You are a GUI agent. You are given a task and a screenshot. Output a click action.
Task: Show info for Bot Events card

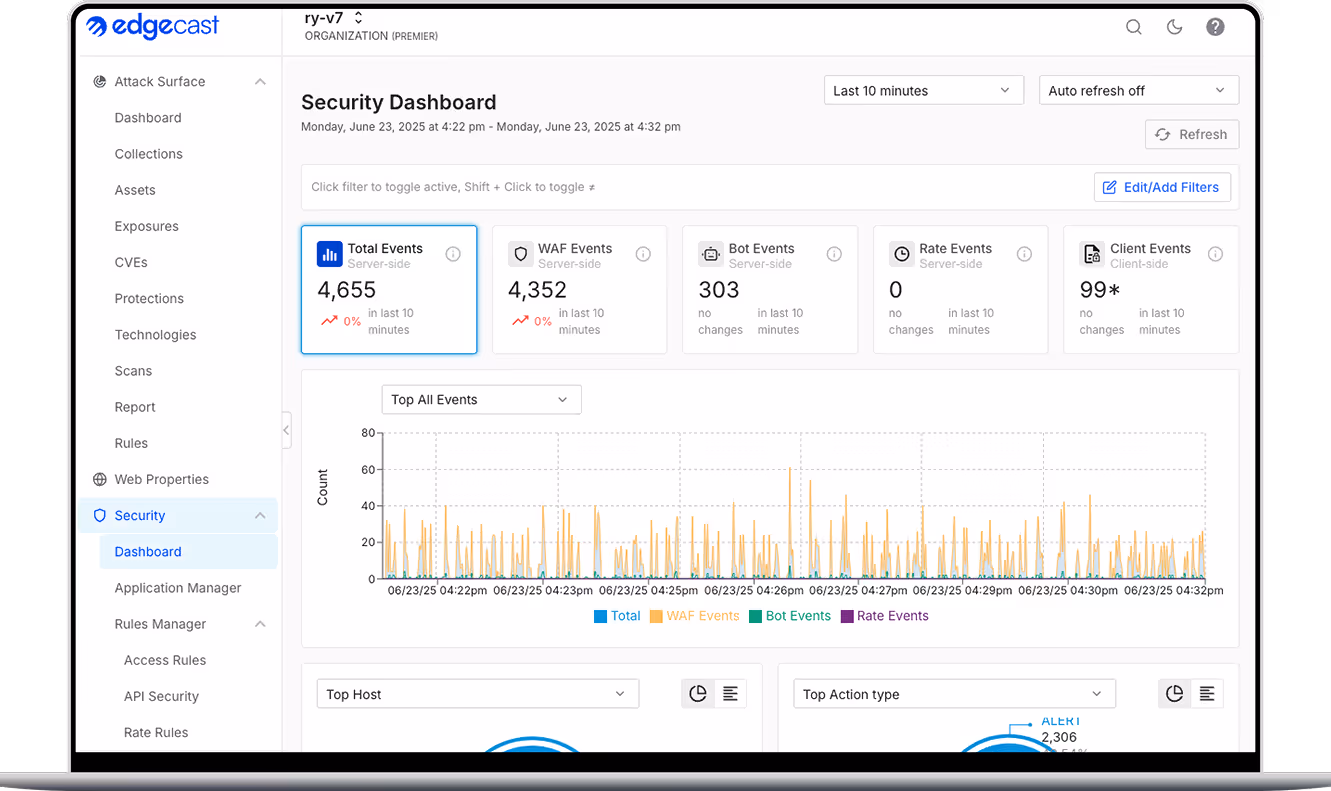[834, 254]
